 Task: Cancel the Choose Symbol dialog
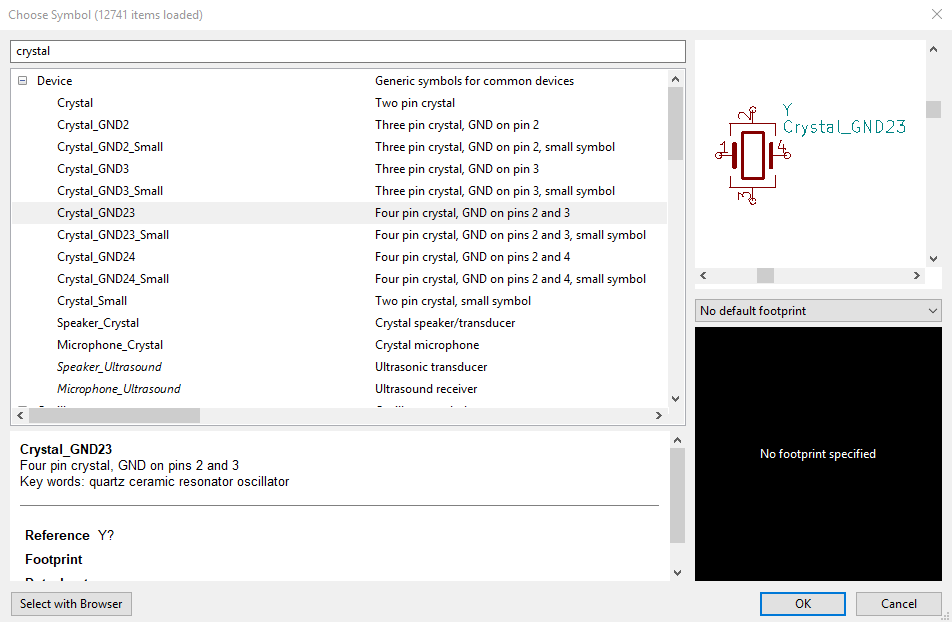pyautogui.click(x=898, y=604)
